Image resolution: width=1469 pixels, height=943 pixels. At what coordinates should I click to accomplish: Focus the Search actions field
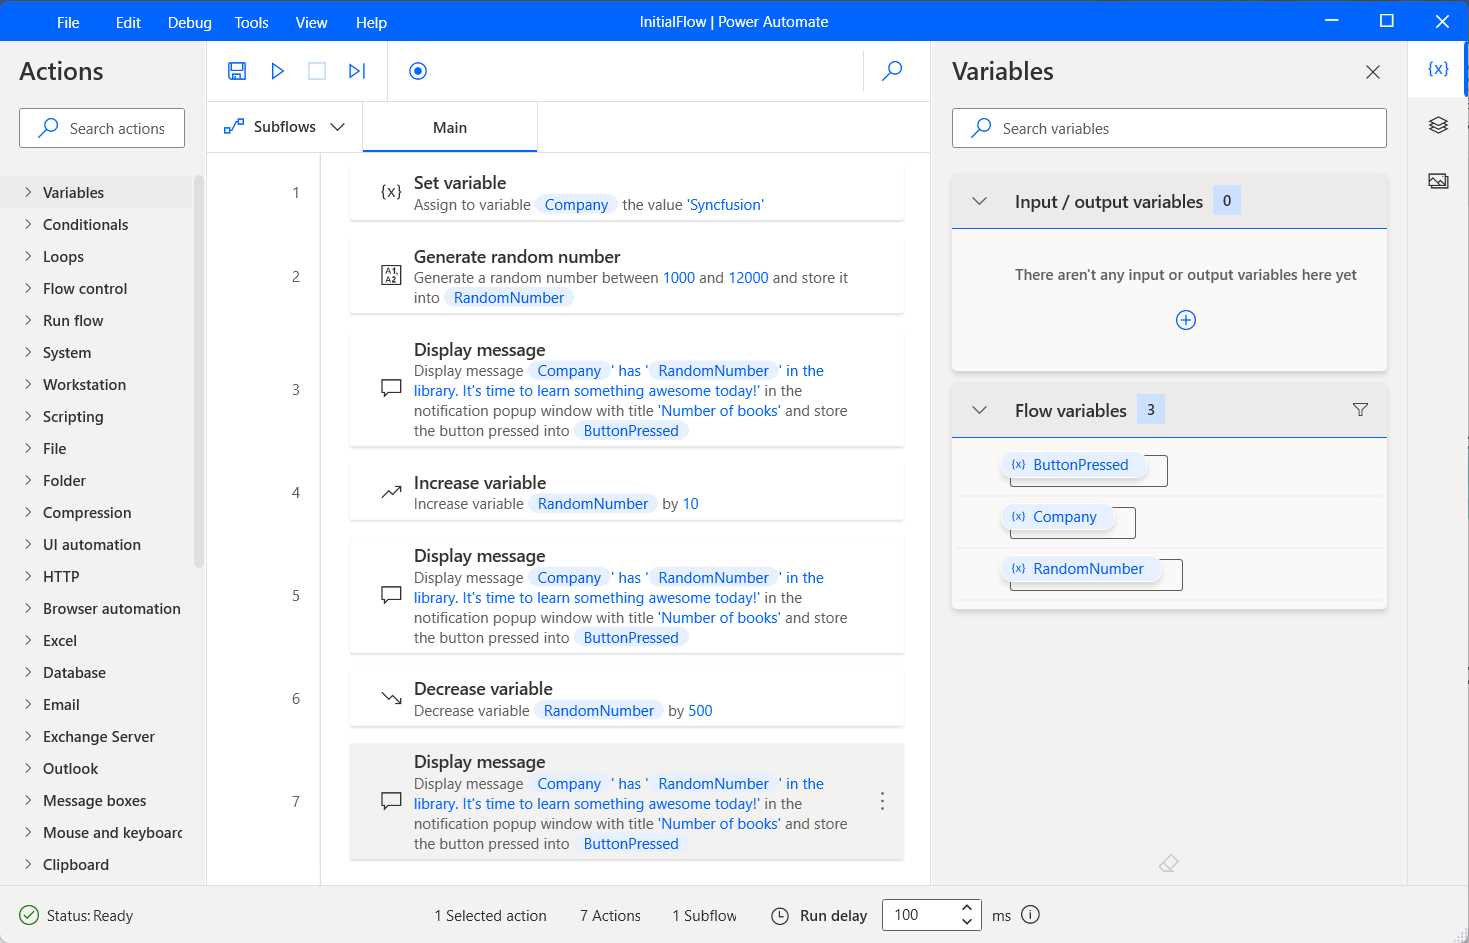[102, 128]
